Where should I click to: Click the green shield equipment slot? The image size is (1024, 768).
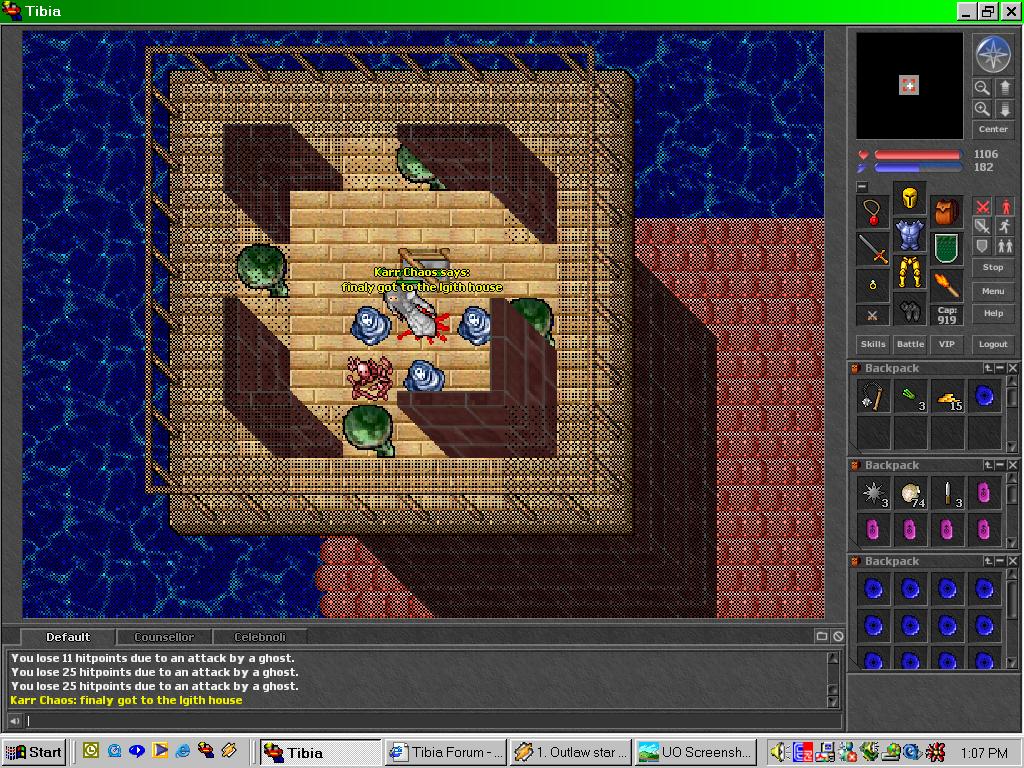[x=946, y=247]
